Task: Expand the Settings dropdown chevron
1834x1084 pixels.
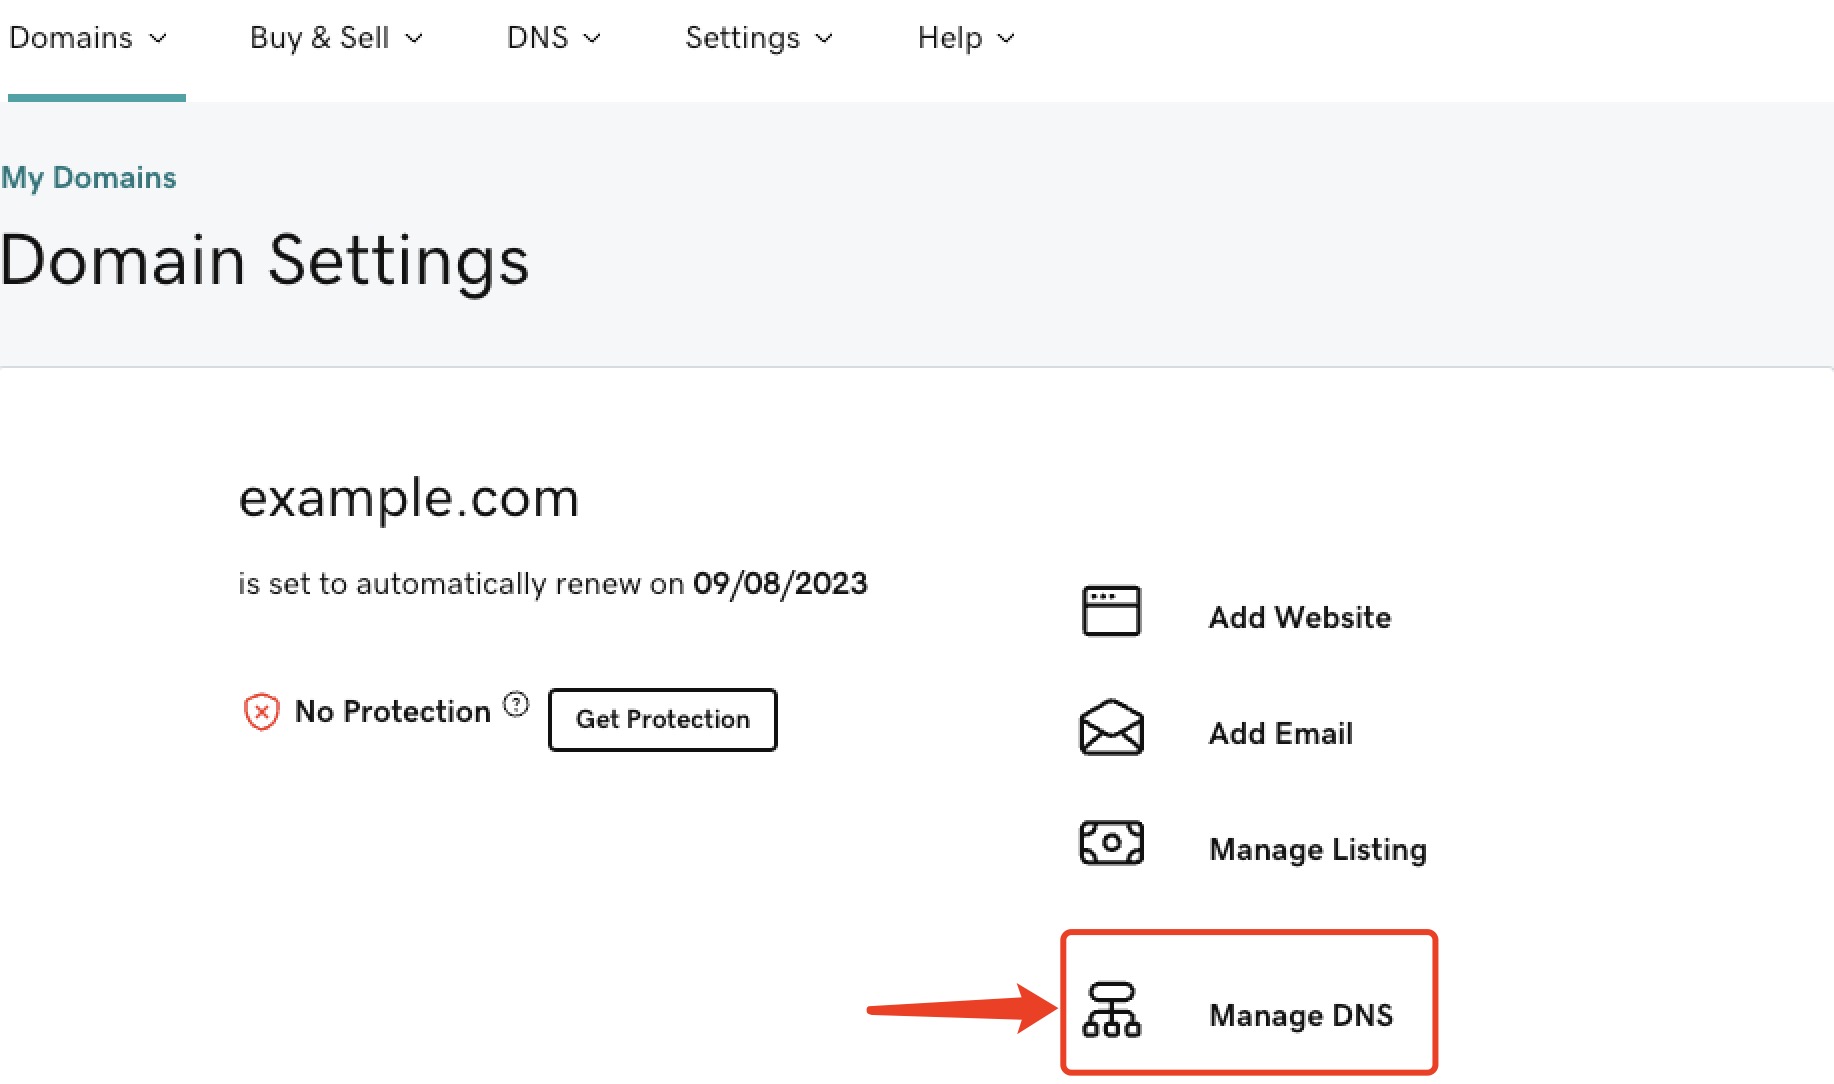Action: (x=824, y=39)
